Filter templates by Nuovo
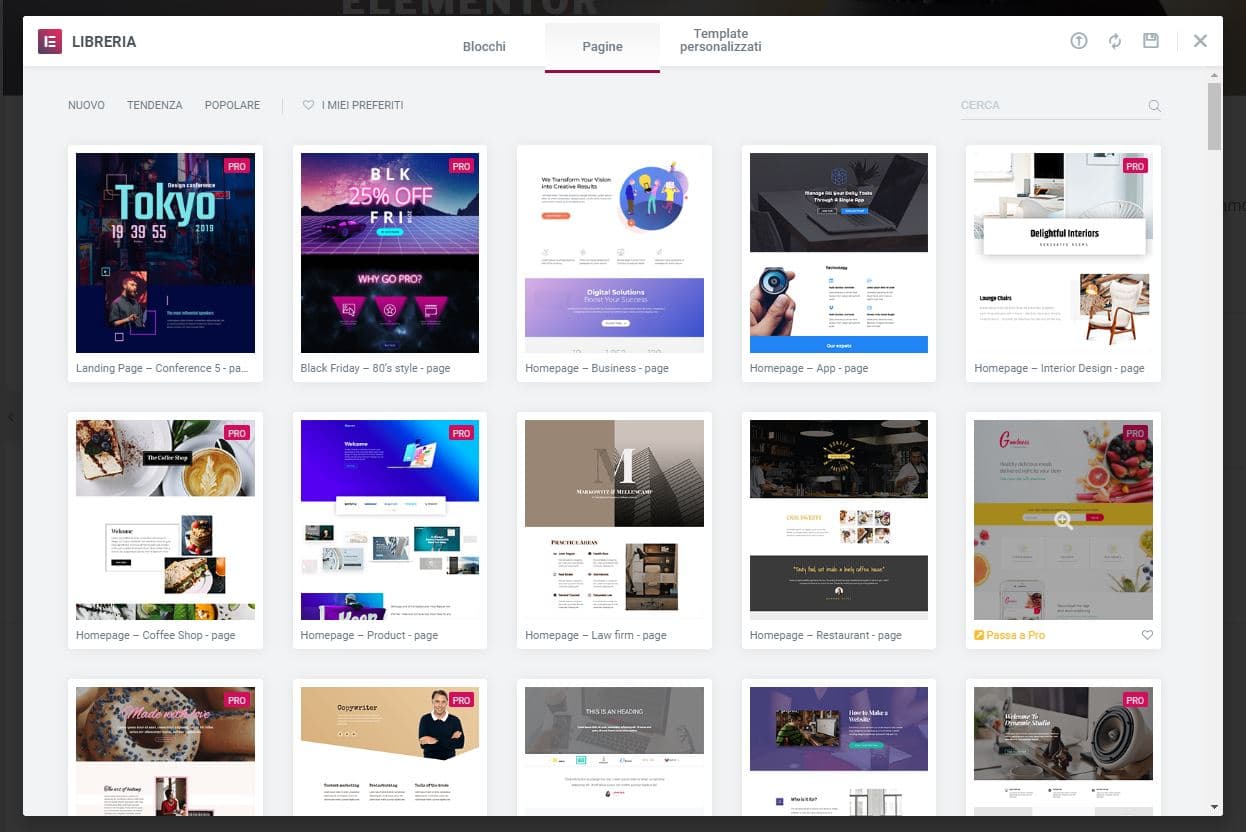 point(86,105)
